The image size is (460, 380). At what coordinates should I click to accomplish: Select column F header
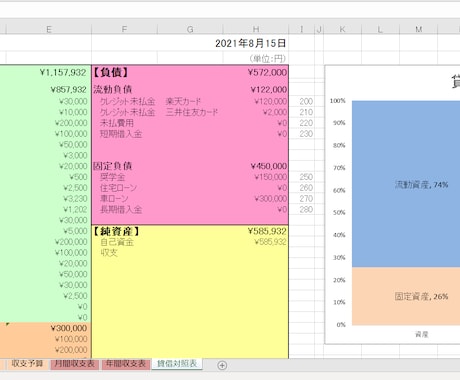pyautogui.click(x=124, y=29)
